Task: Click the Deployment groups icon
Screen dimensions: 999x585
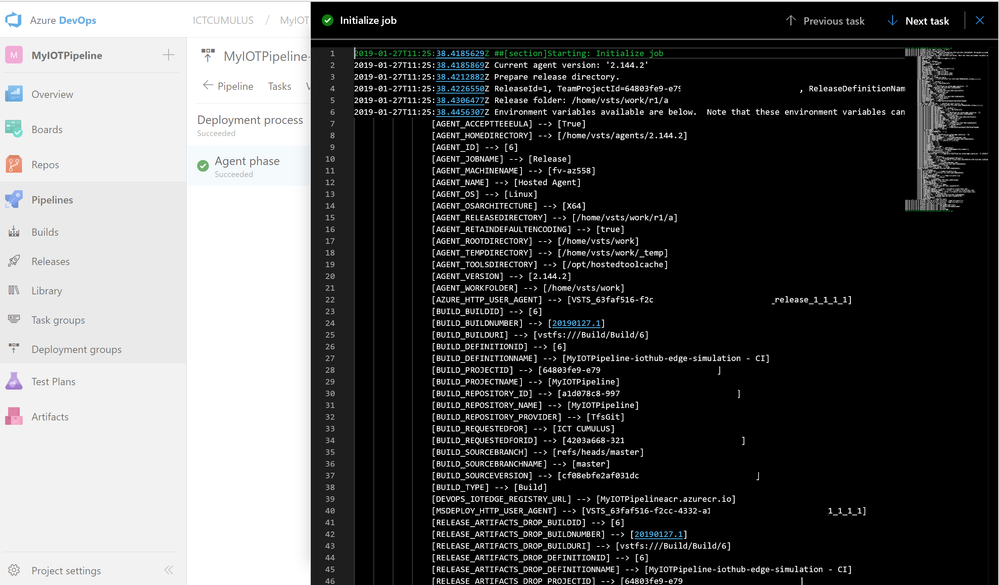Action: (x=14, y=349)
